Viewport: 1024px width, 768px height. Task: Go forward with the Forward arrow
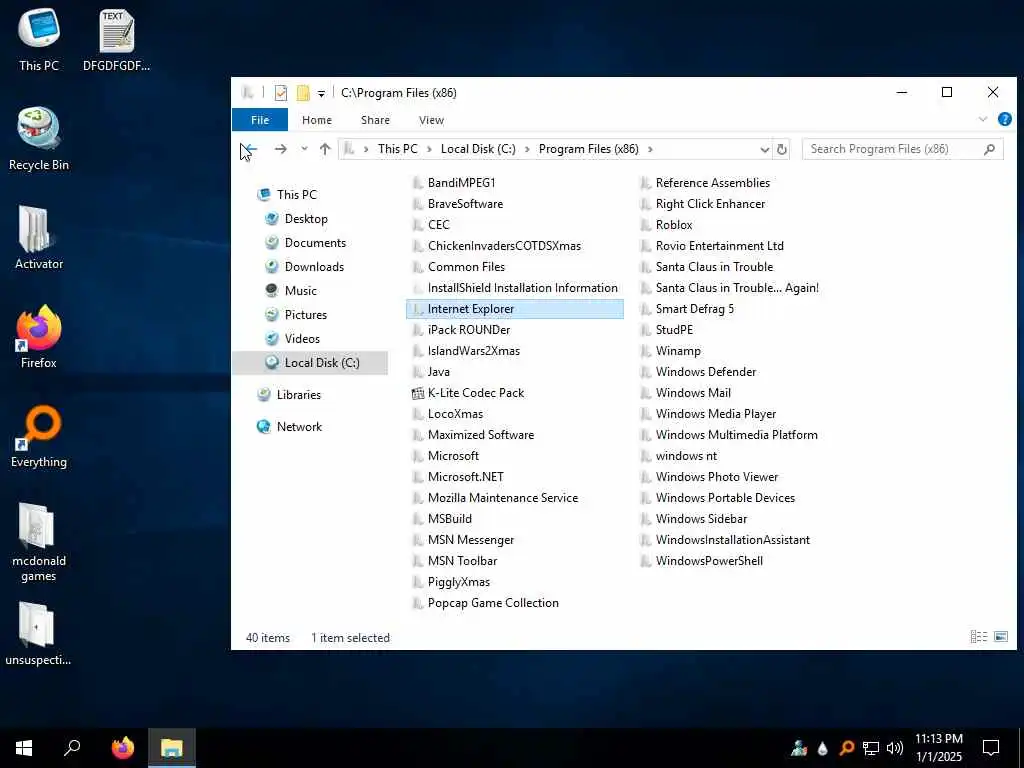click(x=281, y=149)
